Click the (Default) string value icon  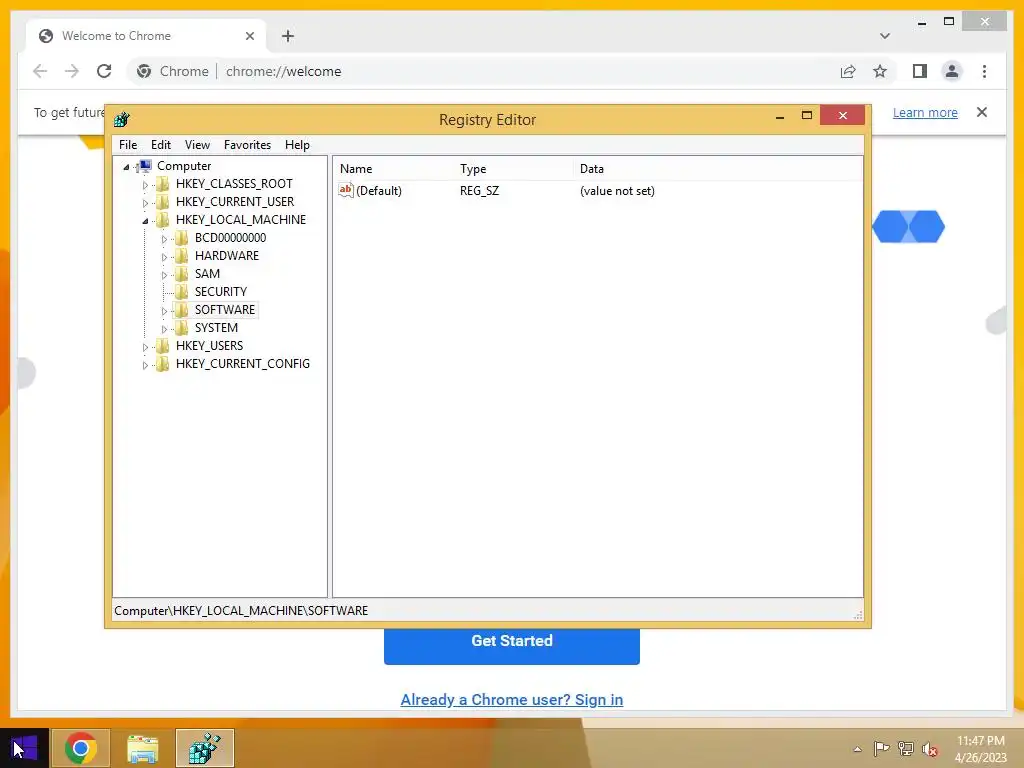[x=346, y=190]
